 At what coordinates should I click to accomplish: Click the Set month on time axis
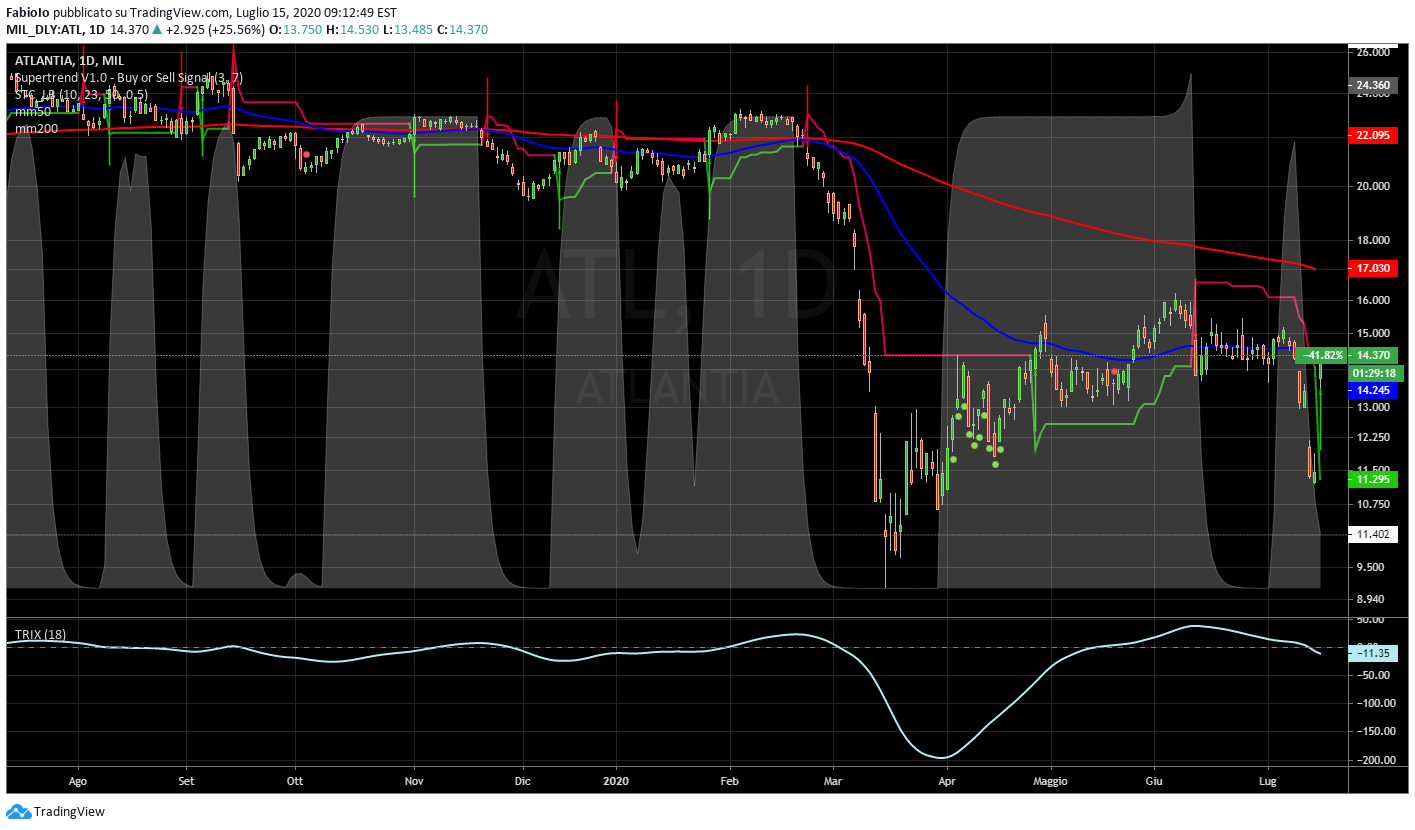[186, 781]
